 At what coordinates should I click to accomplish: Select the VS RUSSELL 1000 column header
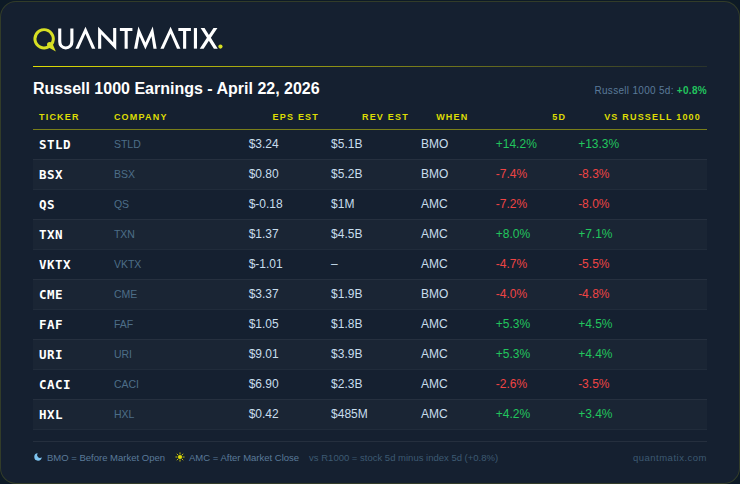[x=652, y=117]
